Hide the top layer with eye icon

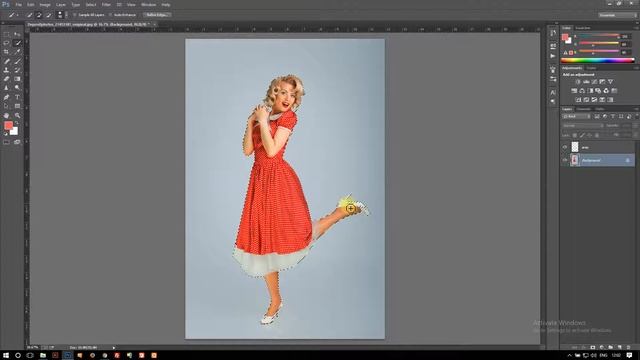click(565, 147)
